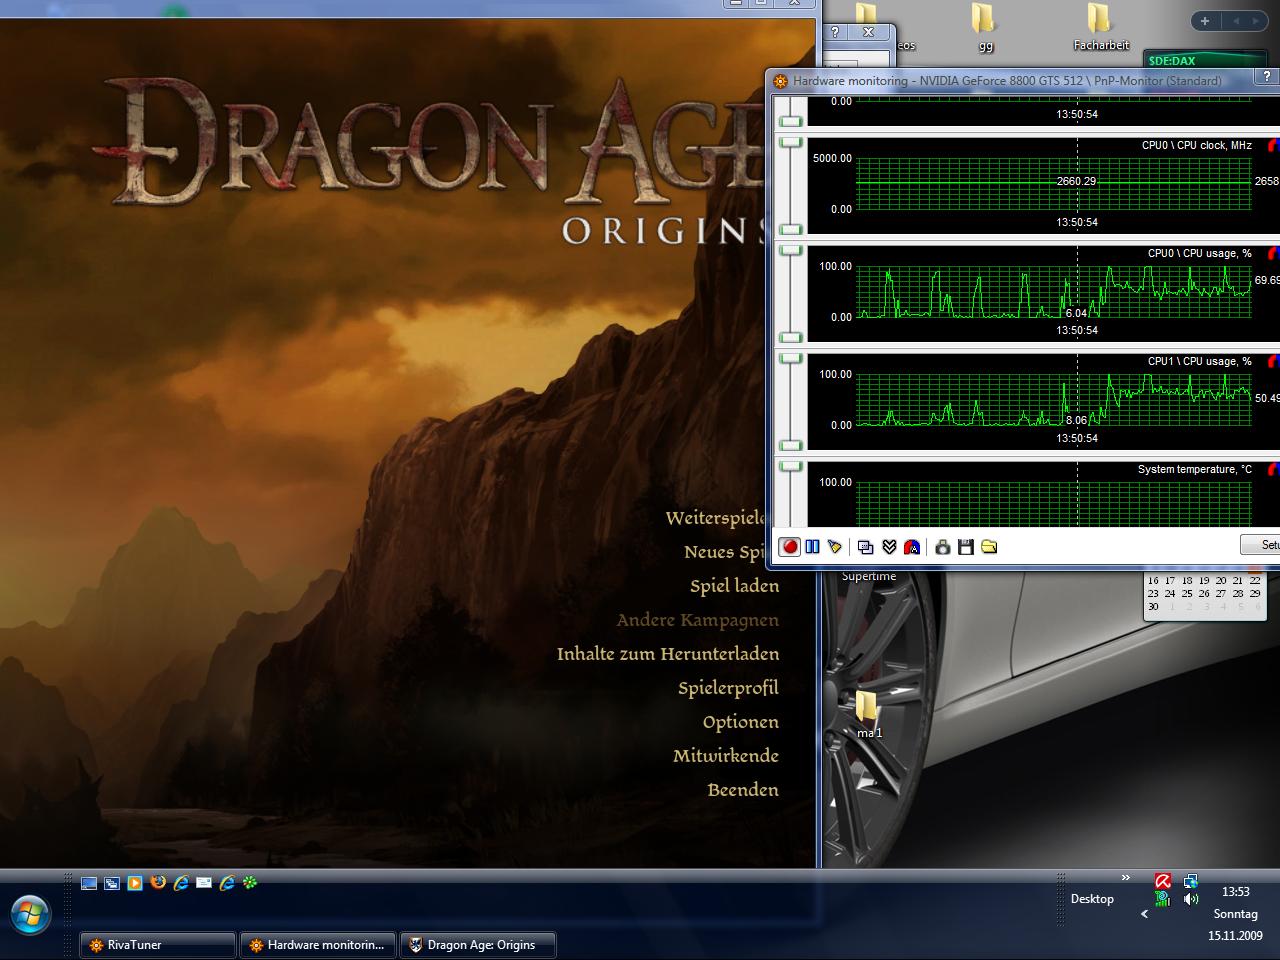This screenshot has height=960, width=1280.
Task: Choose Spiel laden in the game menu
Action: point(734,586)
